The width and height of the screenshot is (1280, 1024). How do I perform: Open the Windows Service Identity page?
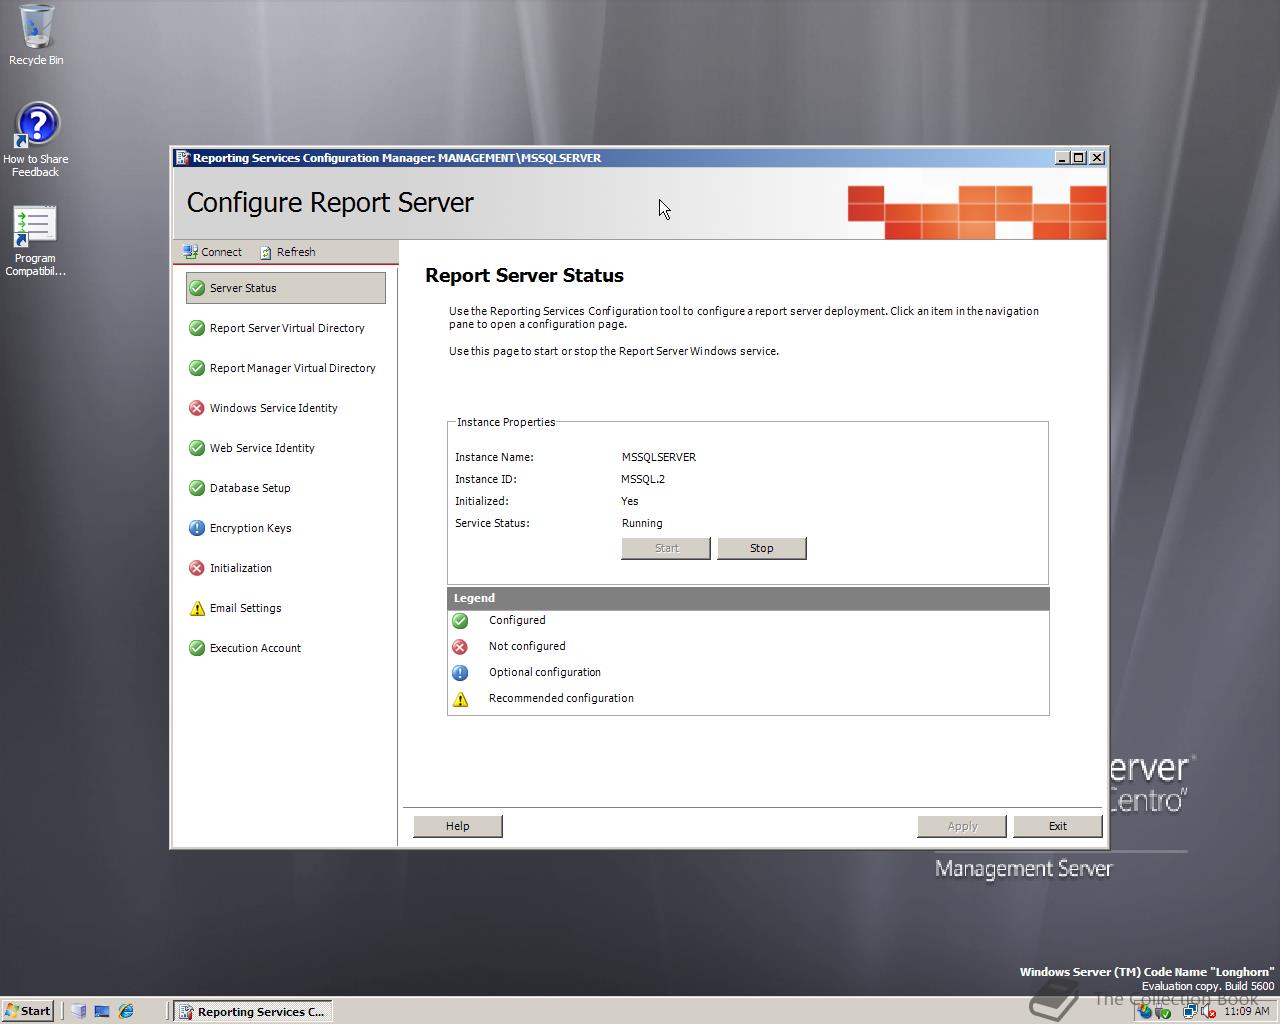click(x=263, y=408)
